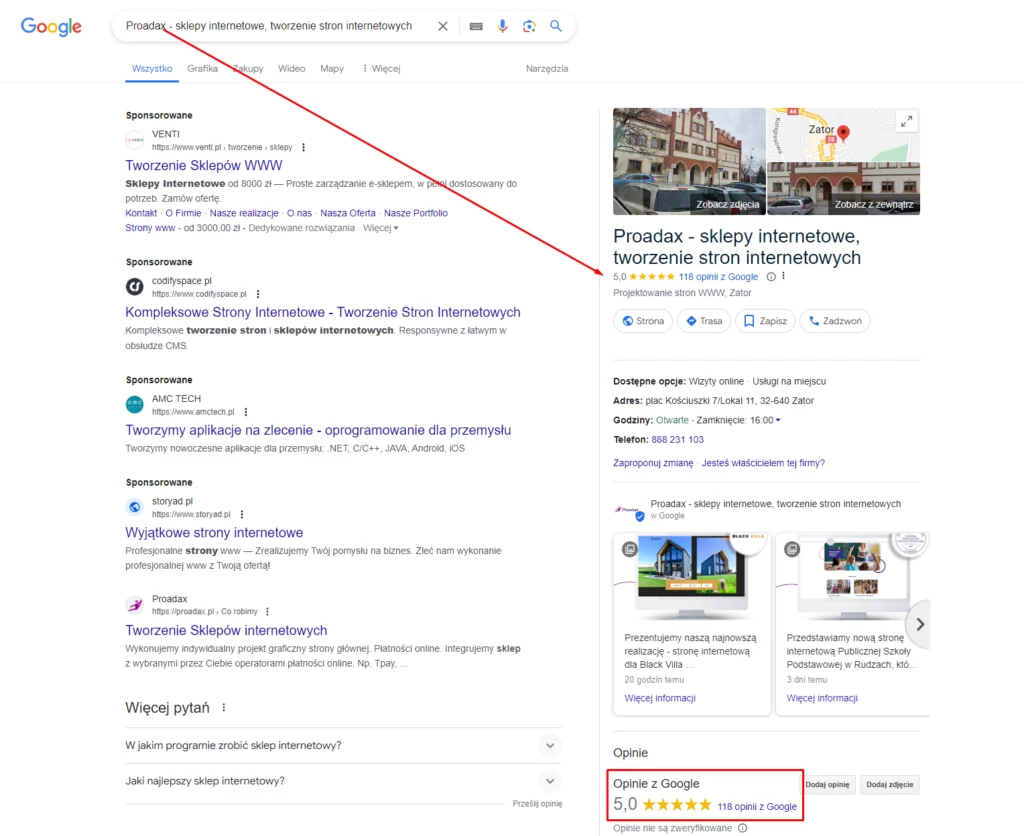Click Zaproponuj zmianę link

click(x=653, y=463)
